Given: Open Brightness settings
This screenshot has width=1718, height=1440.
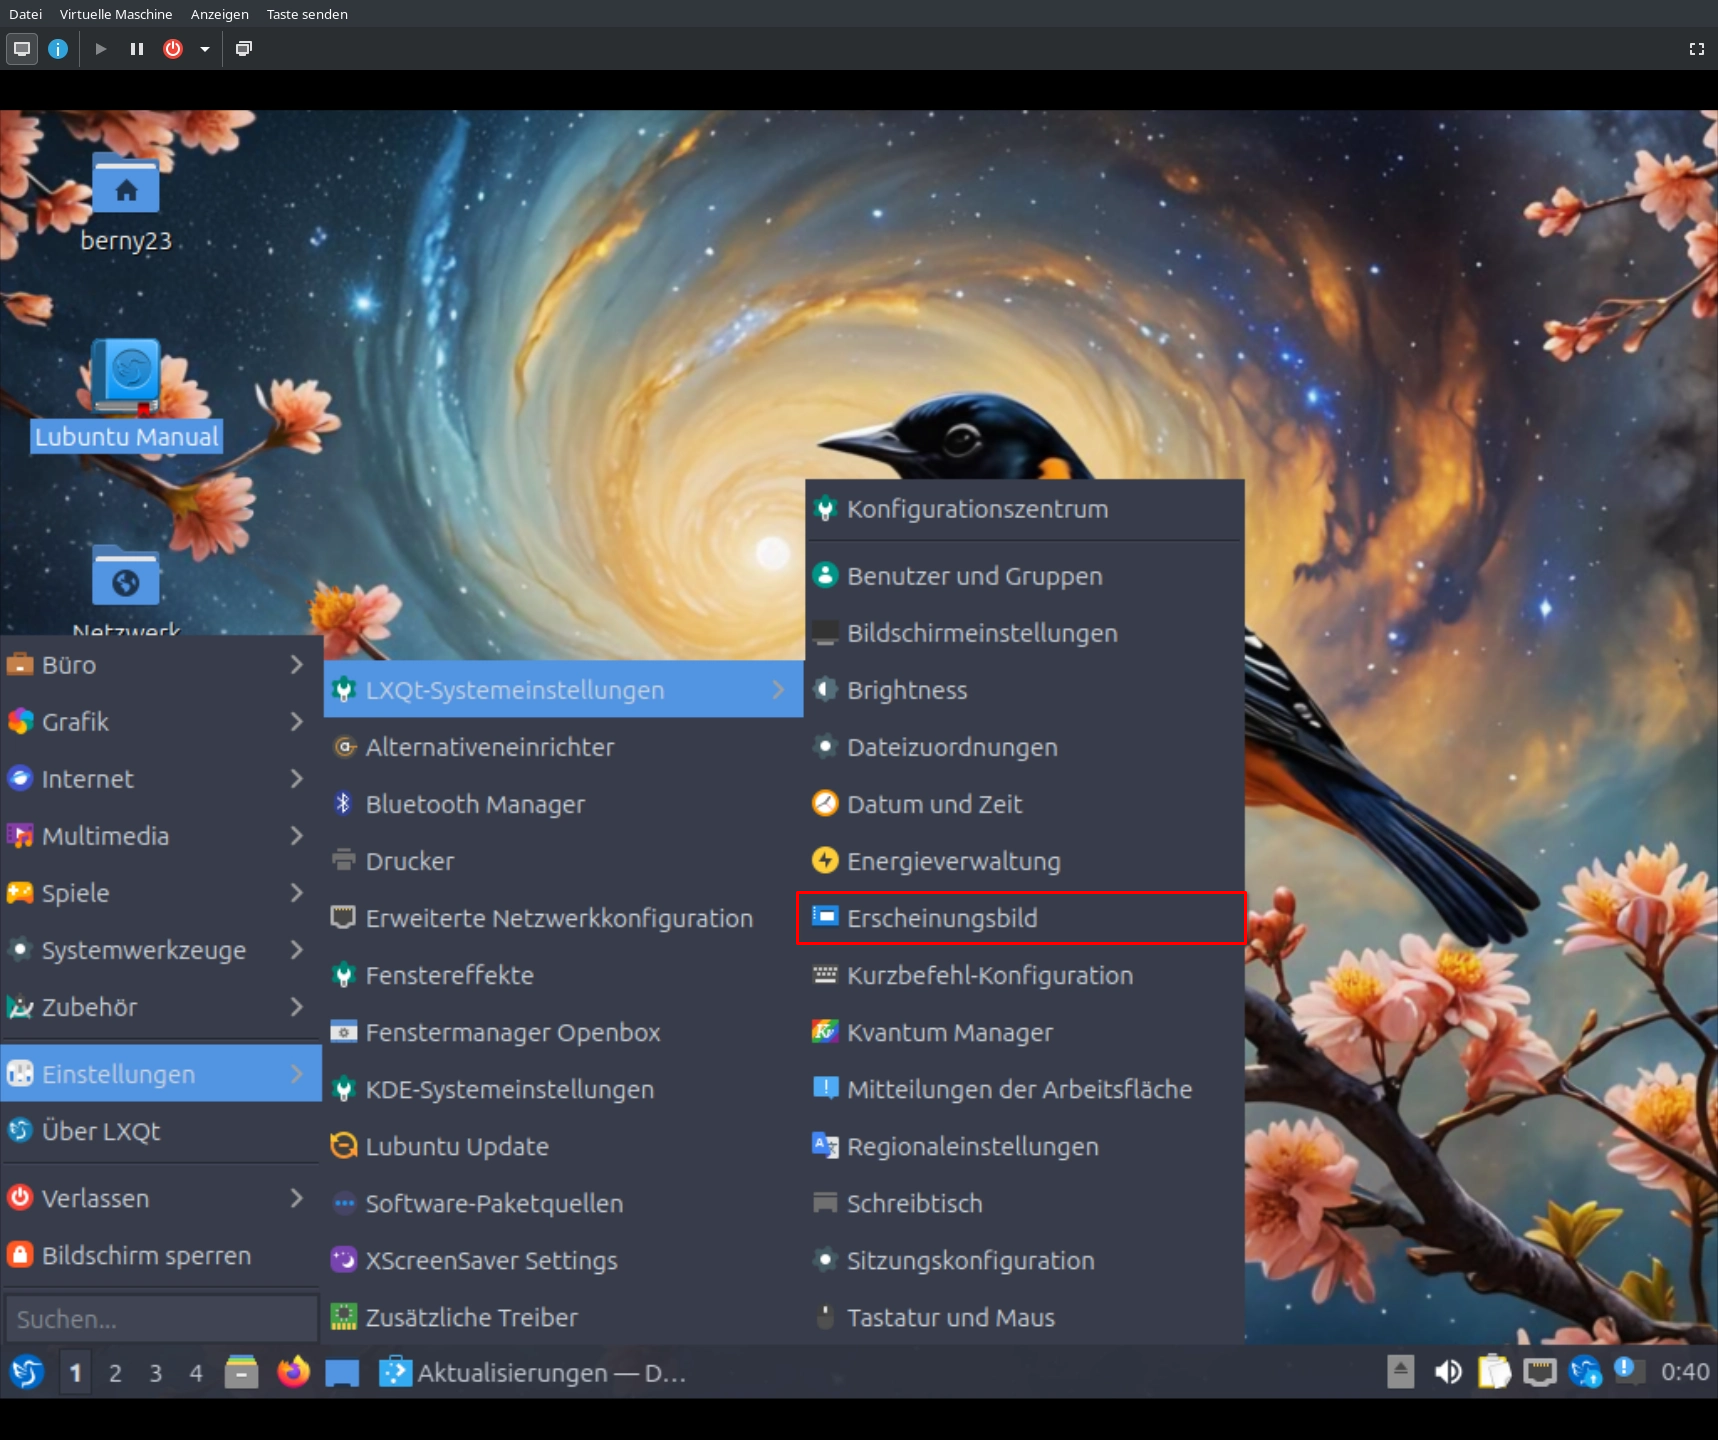Looking at the screenshot, I should click(x=1025, y=690).
